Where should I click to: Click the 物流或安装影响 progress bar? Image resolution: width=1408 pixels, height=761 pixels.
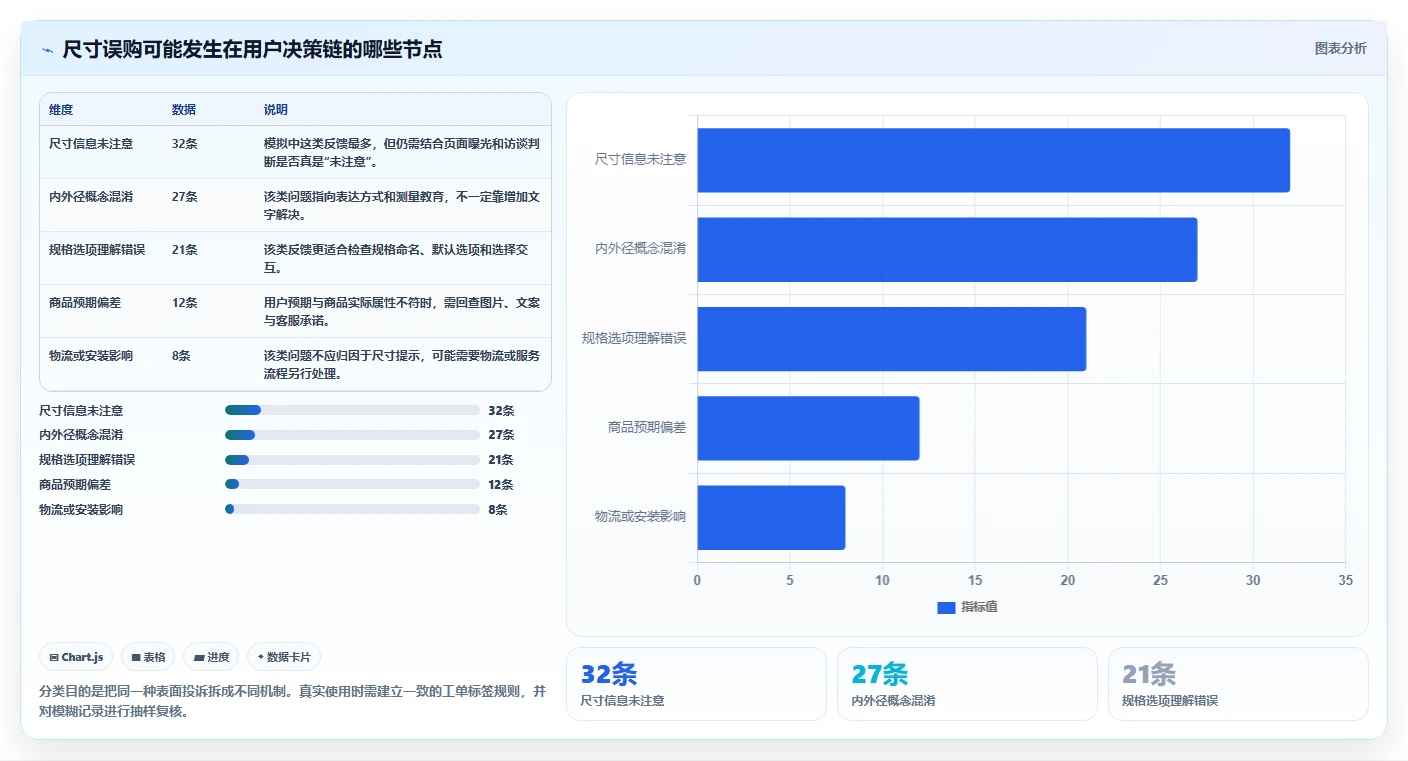352,509
